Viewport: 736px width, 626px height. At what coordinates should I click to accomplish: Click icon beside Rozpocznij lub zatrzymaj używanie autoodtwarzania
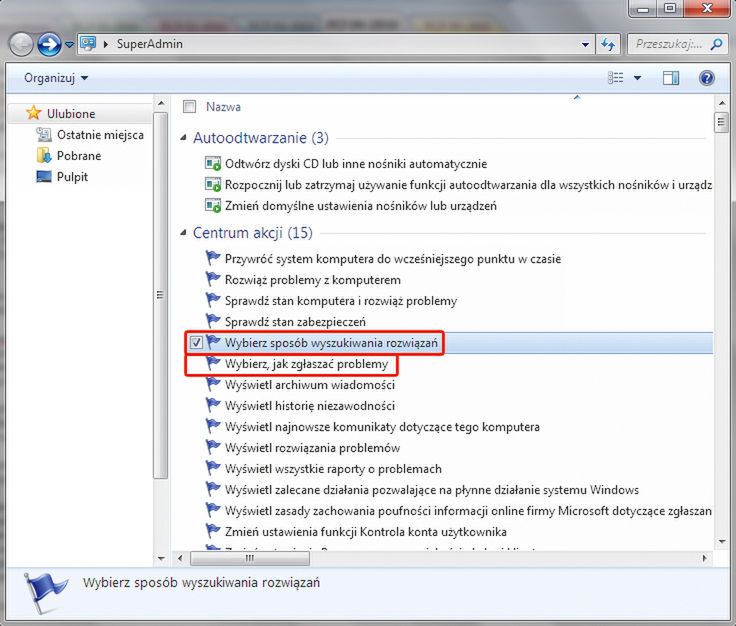[x=213, y=184]
